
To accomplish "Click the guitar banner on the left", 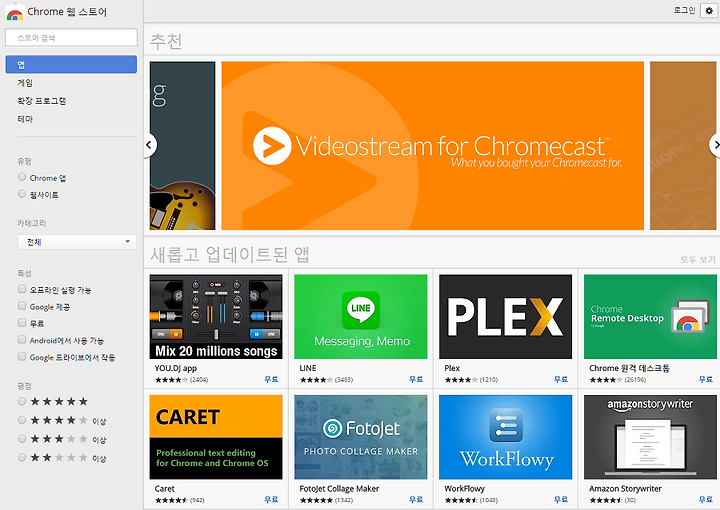I will (x=182, y=146).
